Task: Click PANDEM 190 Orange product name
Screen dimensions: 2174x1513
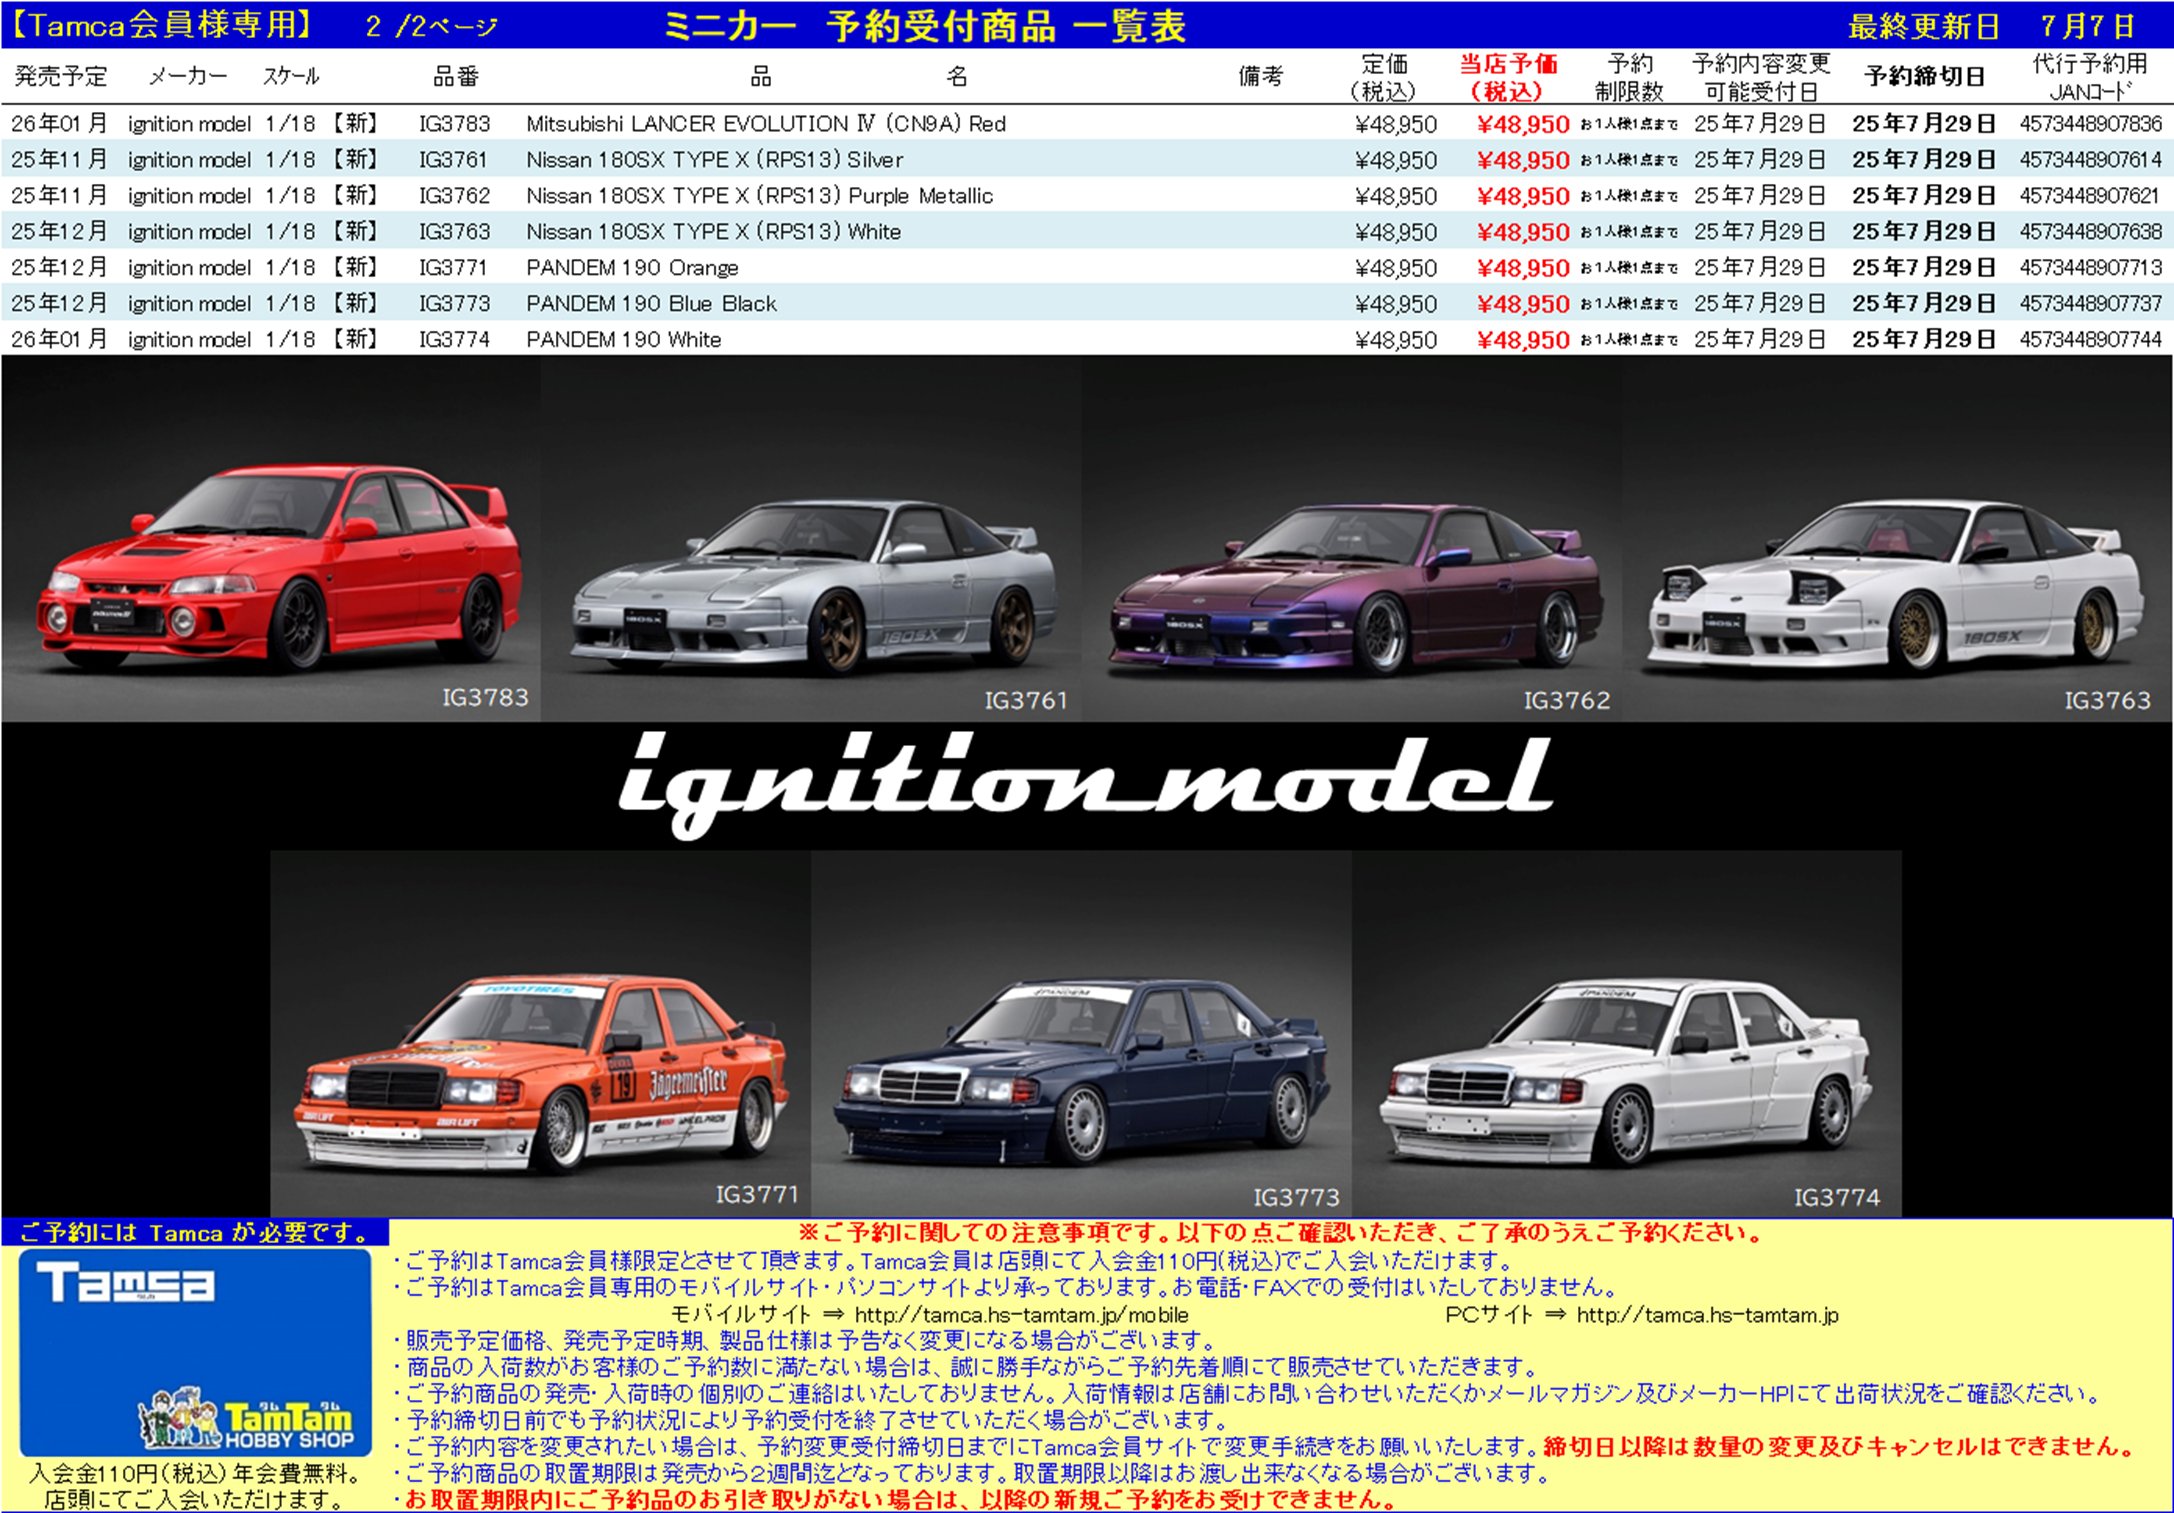Action: tap(632, 268)
